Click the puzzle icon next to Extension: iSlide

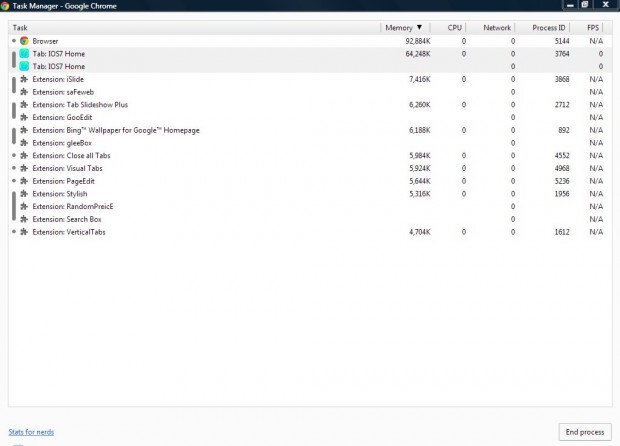(24, 79)
